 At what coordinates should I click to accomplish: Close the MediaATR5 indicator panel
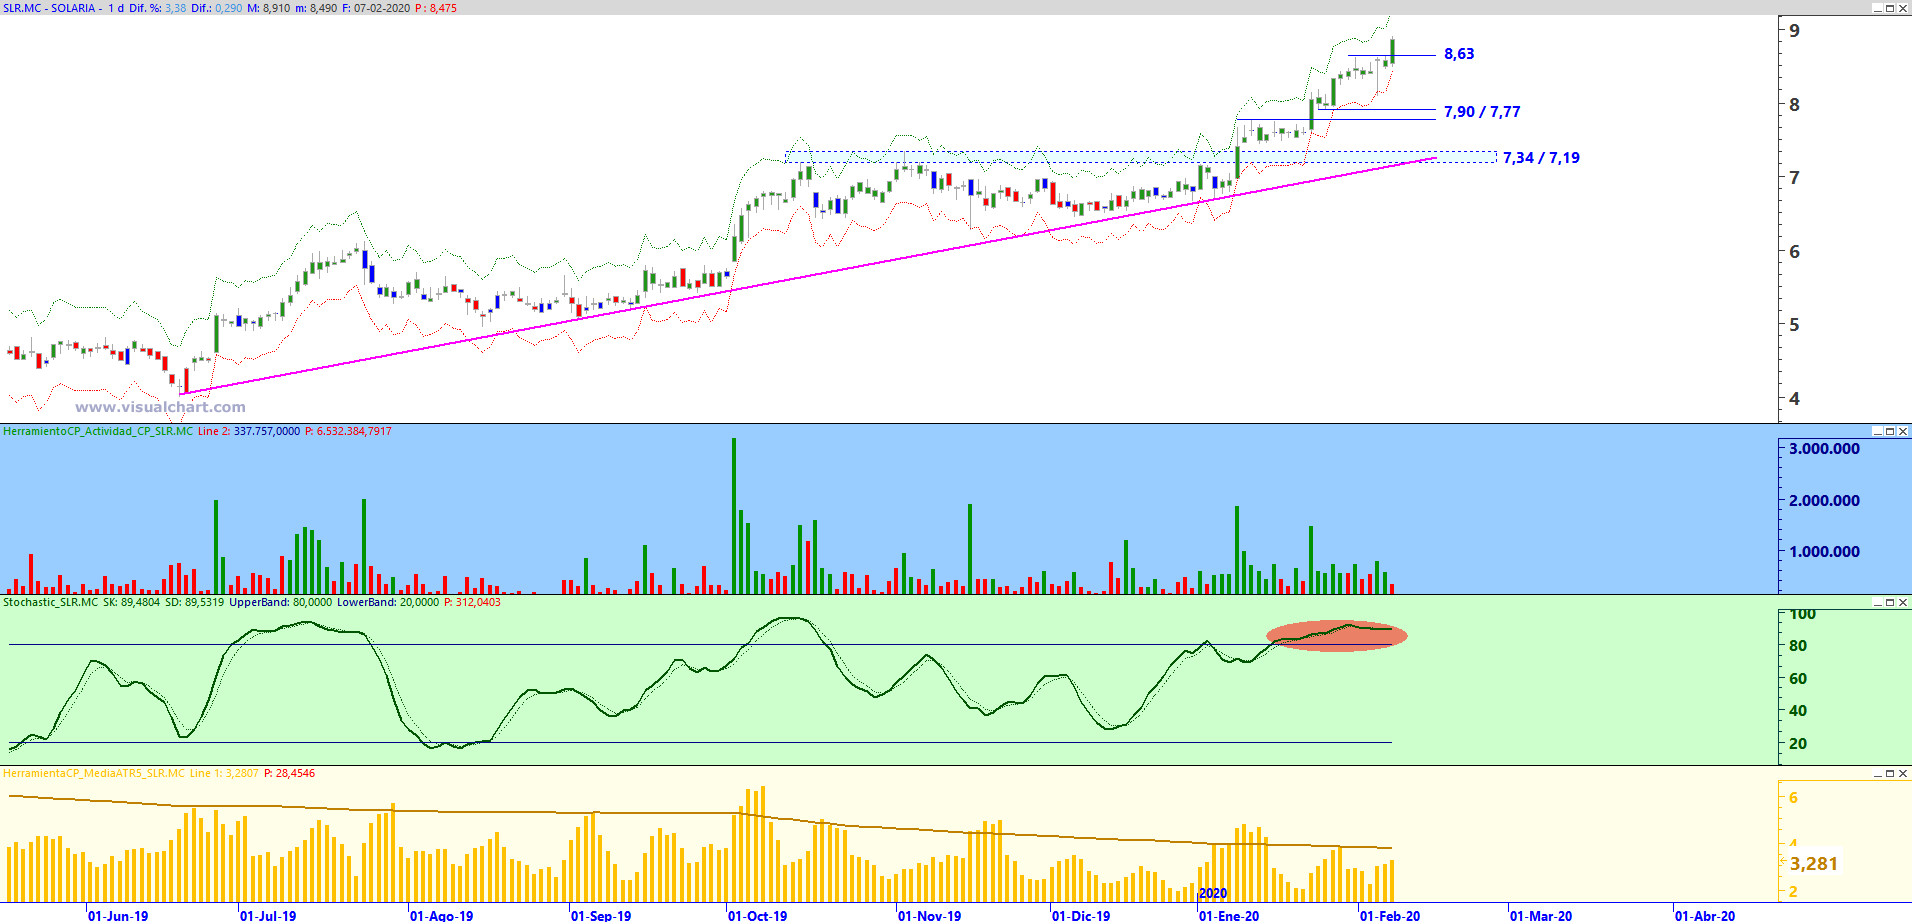(1903, 774)
